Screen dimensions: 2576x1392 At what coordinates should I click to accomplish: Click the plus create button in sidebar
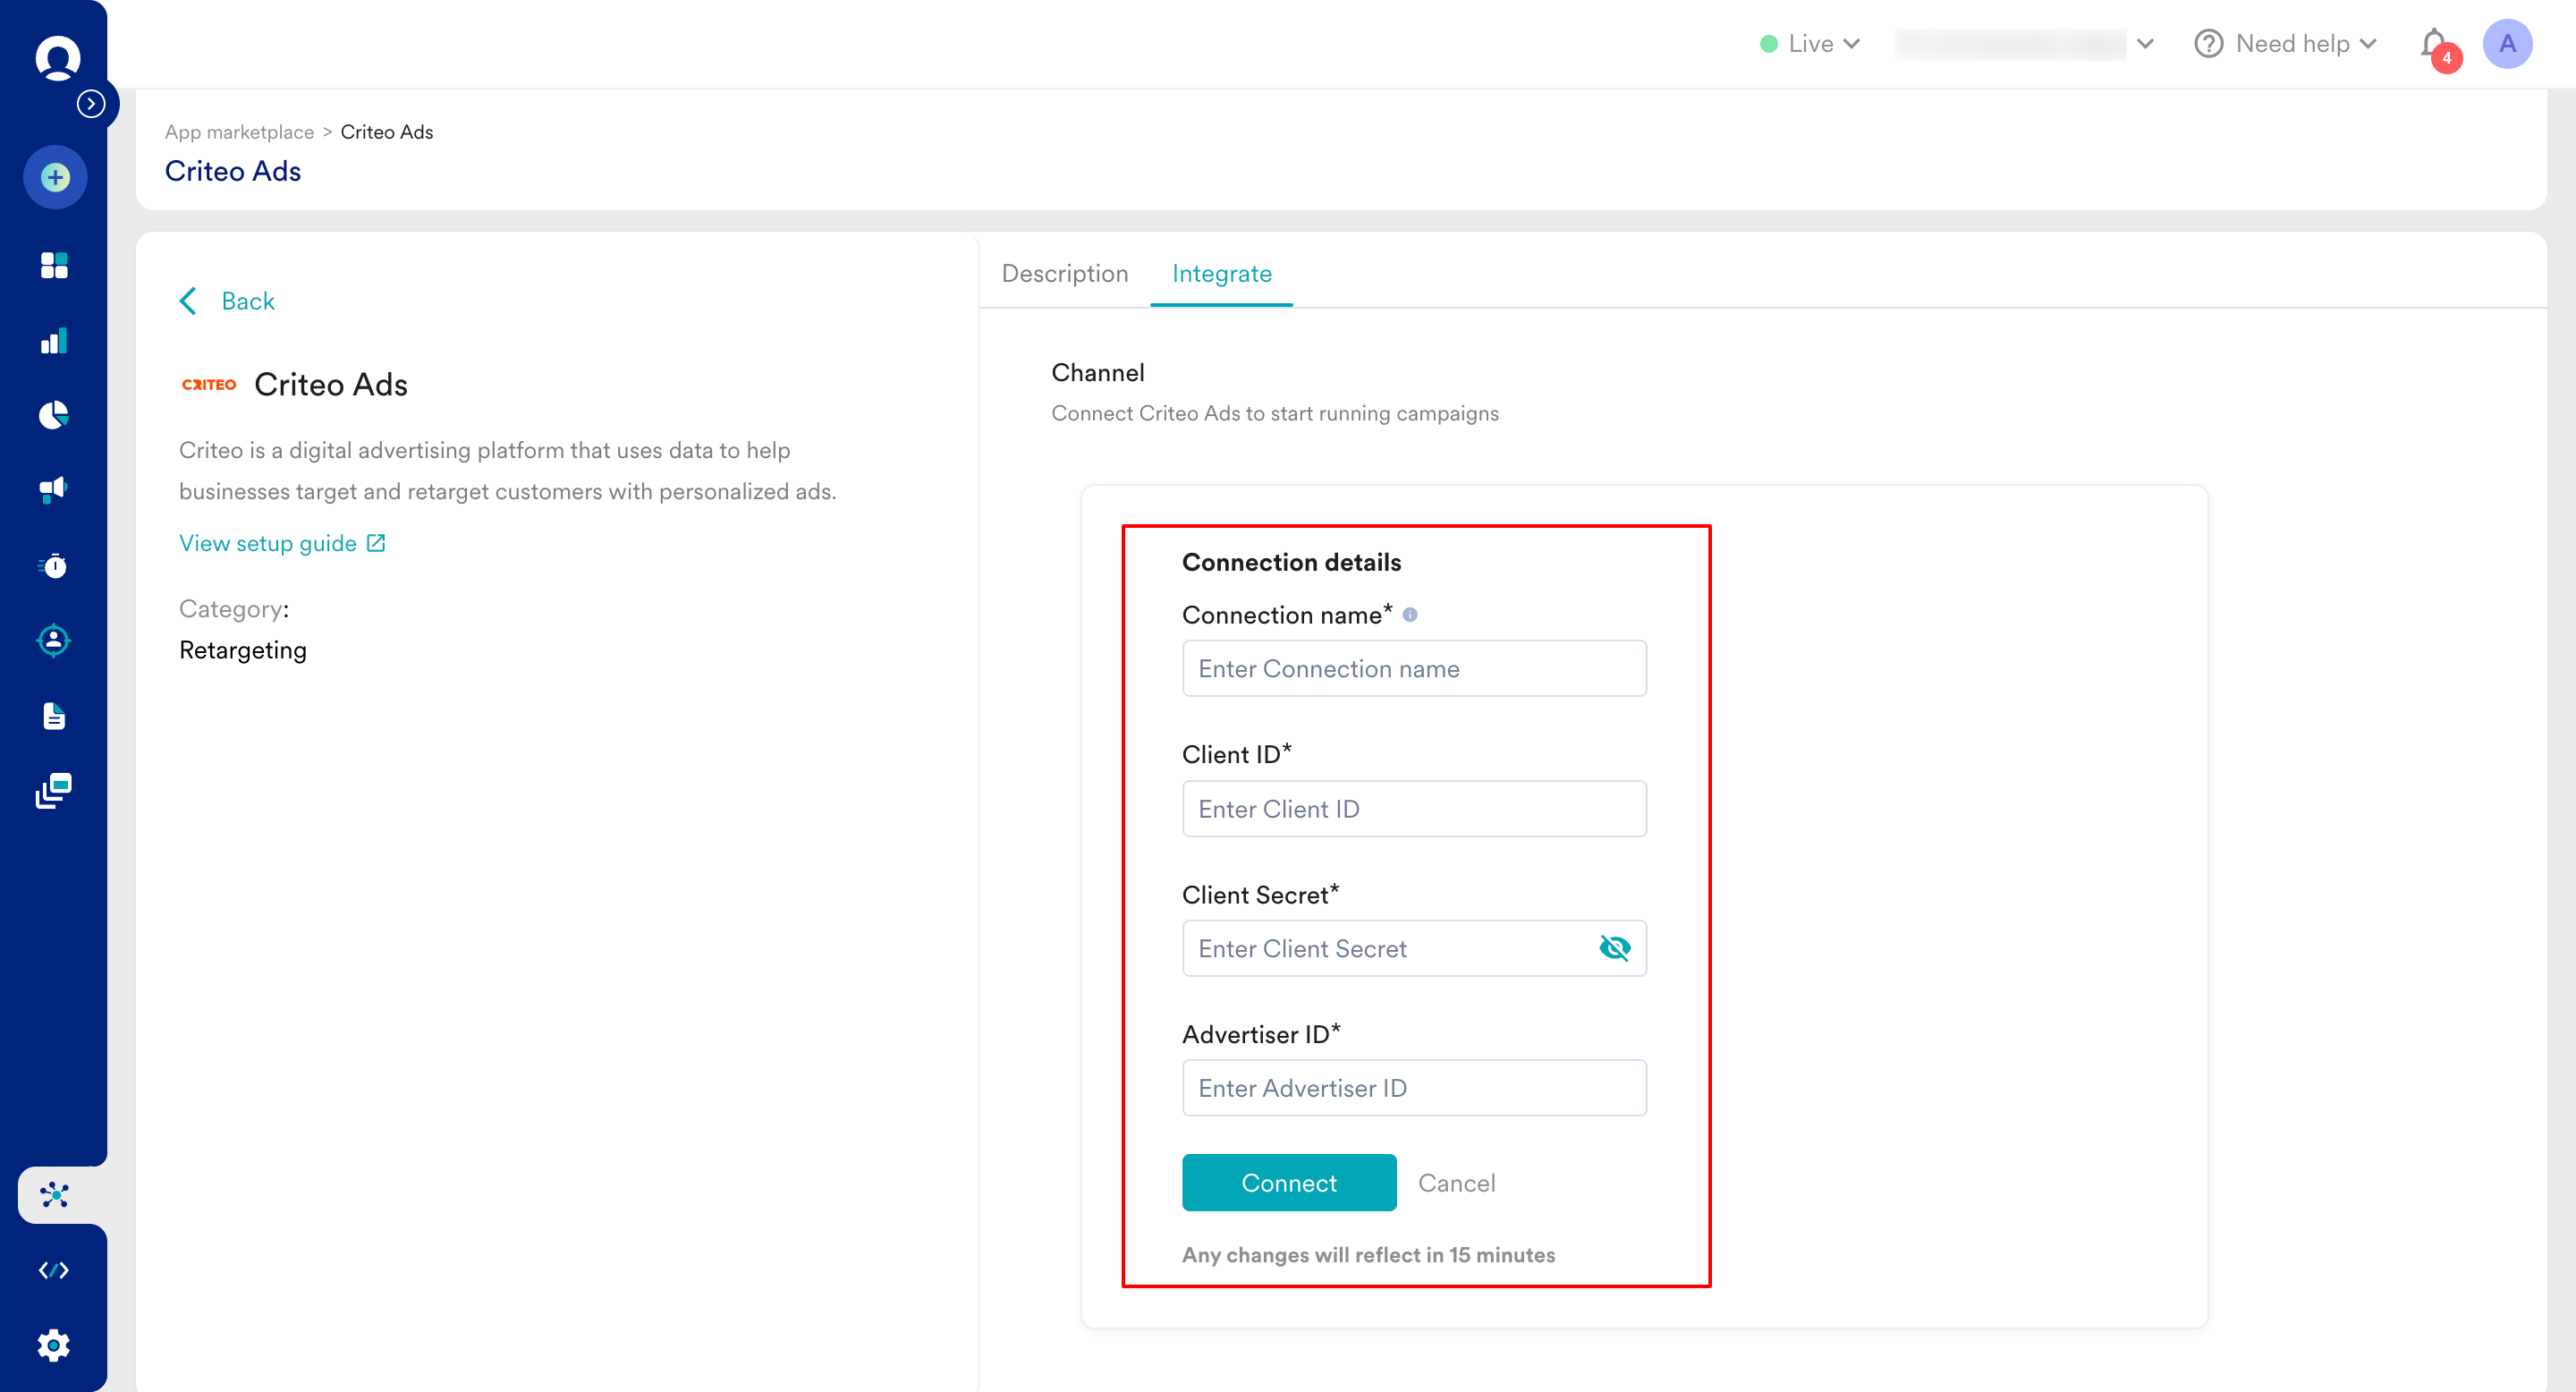pyautogui.click(x=55, y=178)
